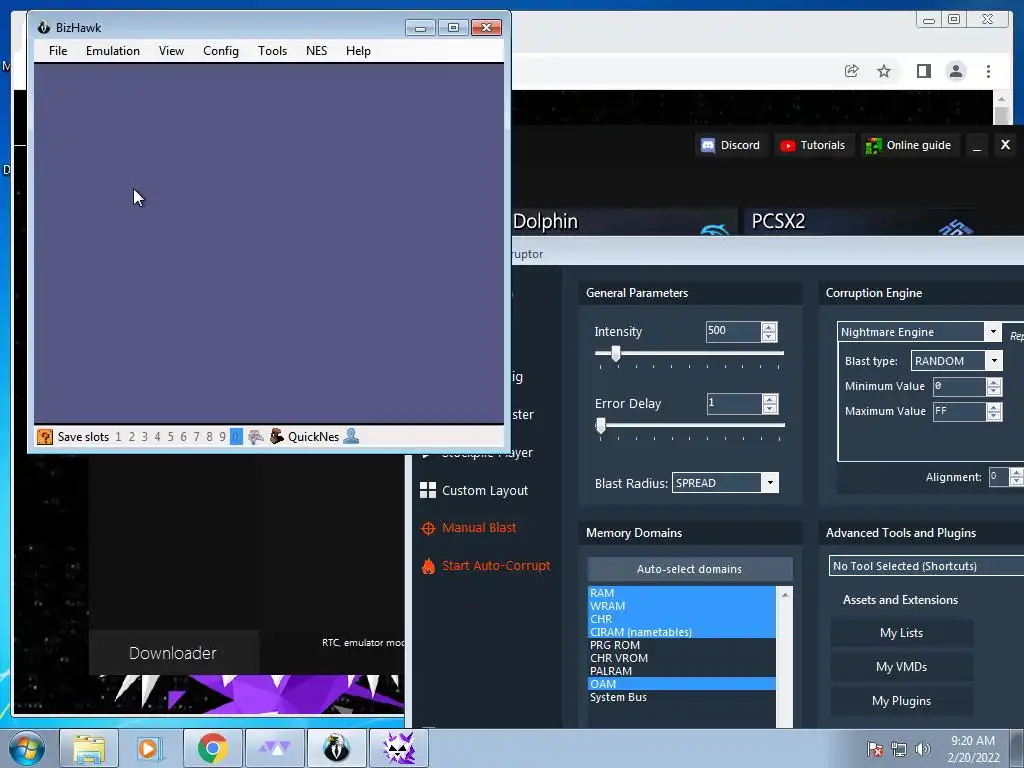Select save slot 1

pos(118,437)
